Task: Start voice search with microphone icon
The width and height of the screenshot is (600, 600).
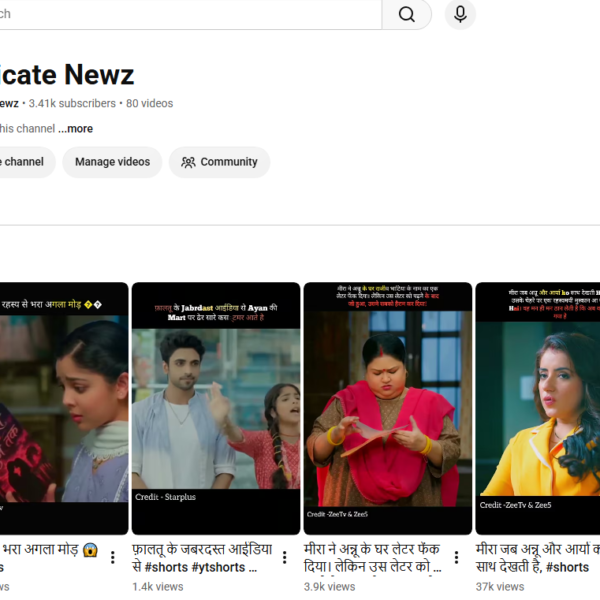Action: 460,15
